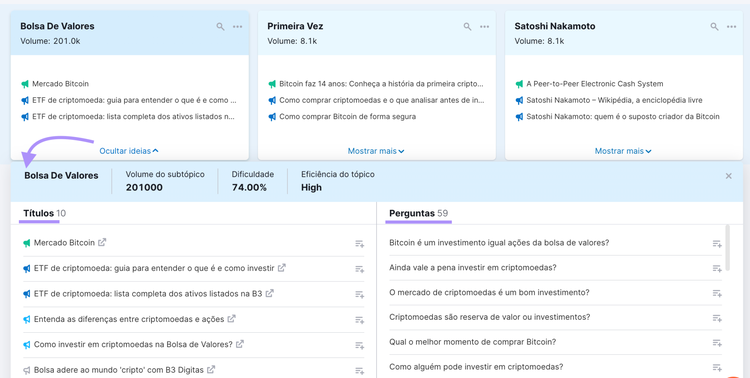Image resolution: width=750 pixels, height=378 pixels.
Task: Click 'Satoshi Nakamoto – Wikipédia' headline
Action: (x=614, y=100)
